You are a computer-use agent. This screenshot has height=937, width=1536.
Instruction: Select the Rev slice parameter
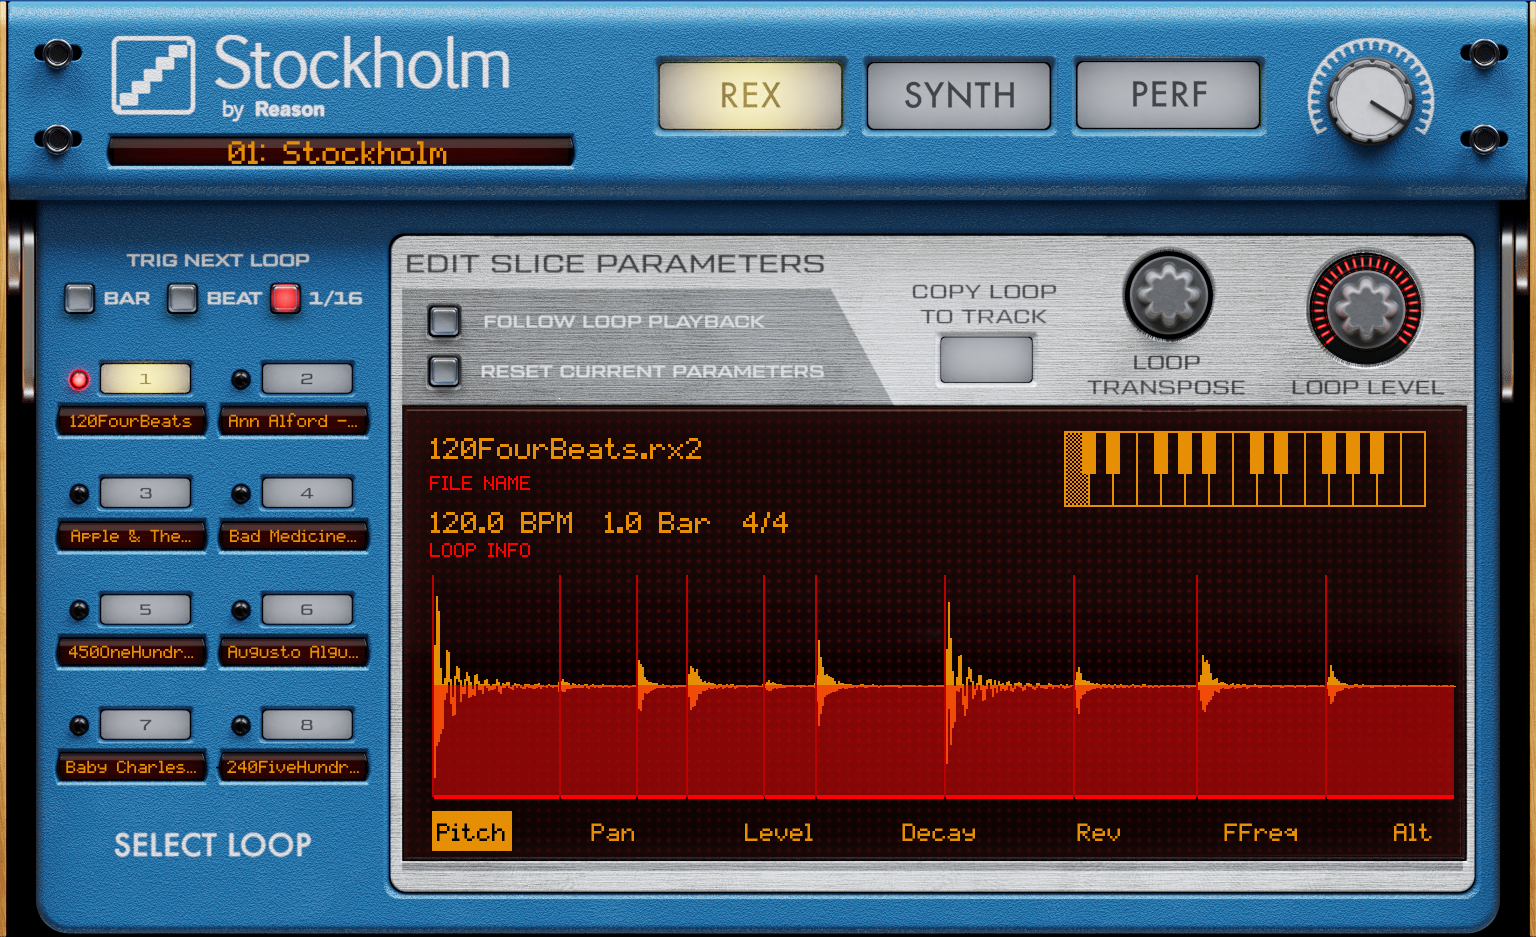coord(1098,832)
